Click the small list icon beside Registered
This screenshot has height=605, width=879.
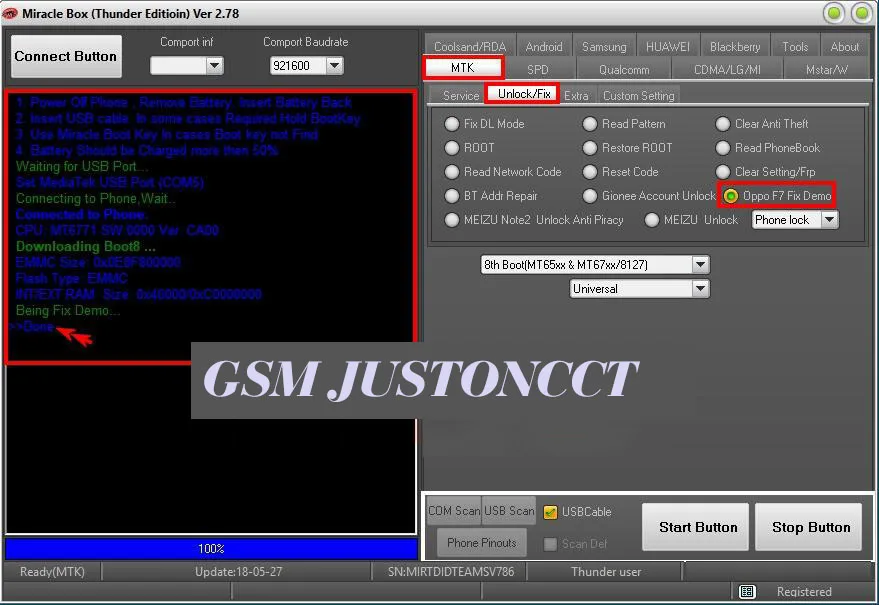(746, 591)
